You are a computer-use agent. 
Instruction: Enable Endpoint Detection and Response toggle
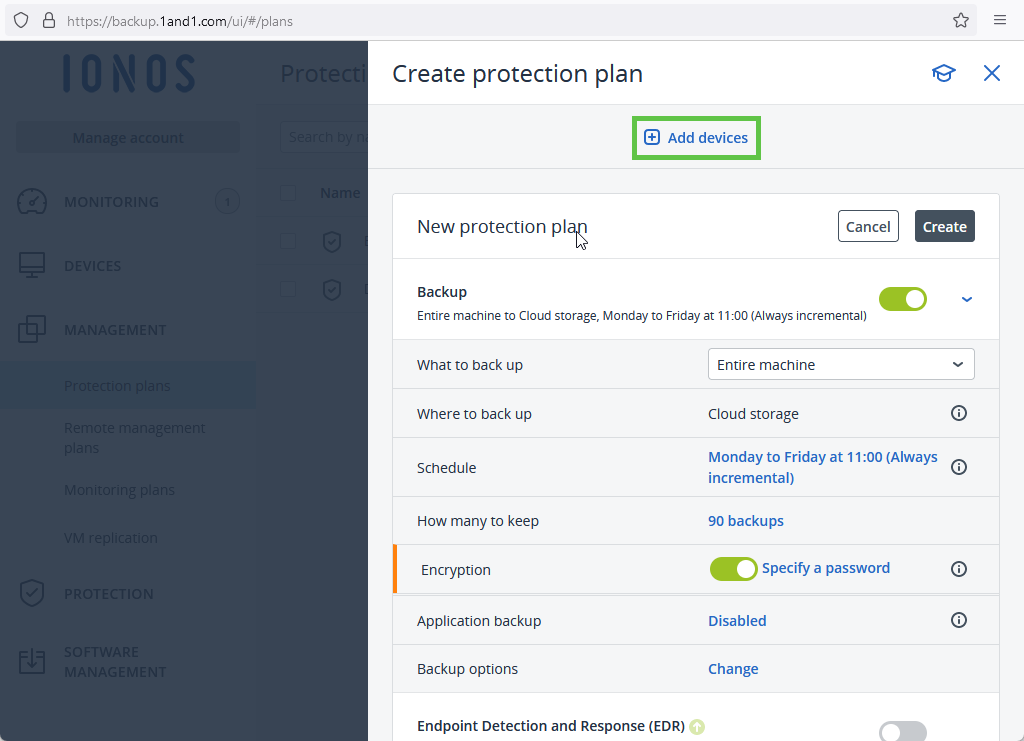[902, 733]
